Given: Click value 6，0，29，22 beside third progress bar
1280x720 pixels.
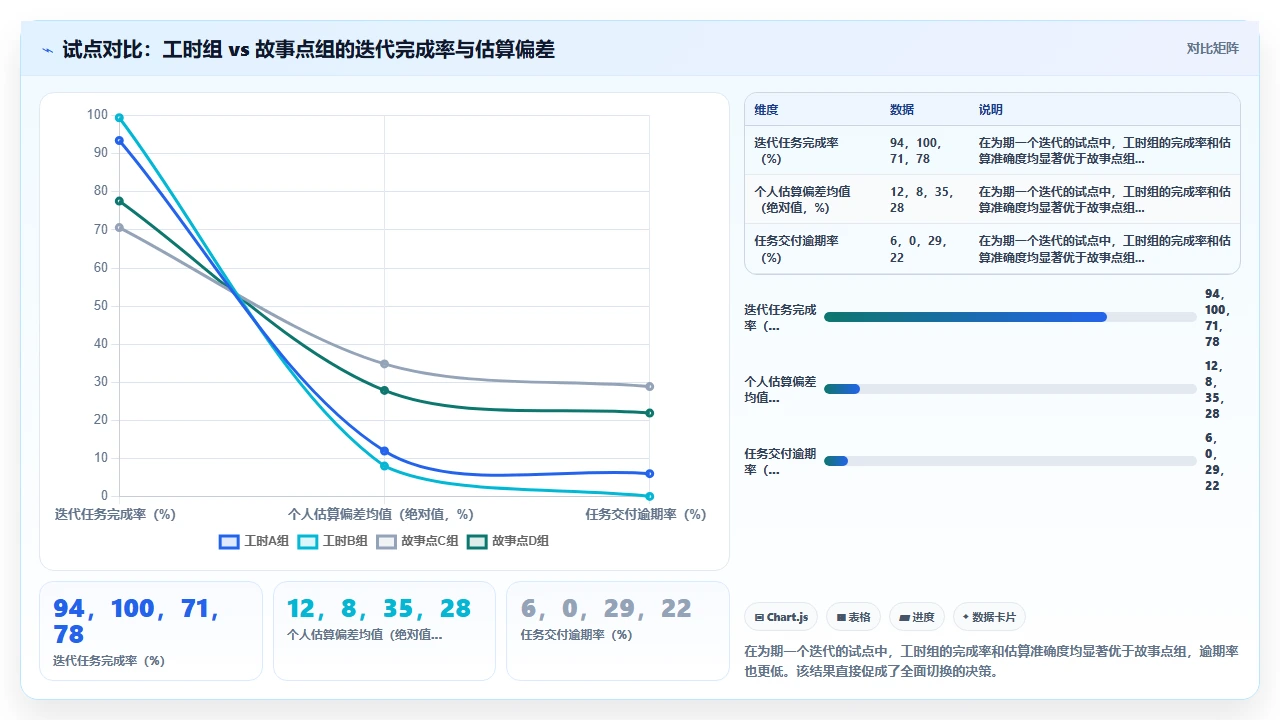Looking at the screenshot, I should pos(1214,462).
